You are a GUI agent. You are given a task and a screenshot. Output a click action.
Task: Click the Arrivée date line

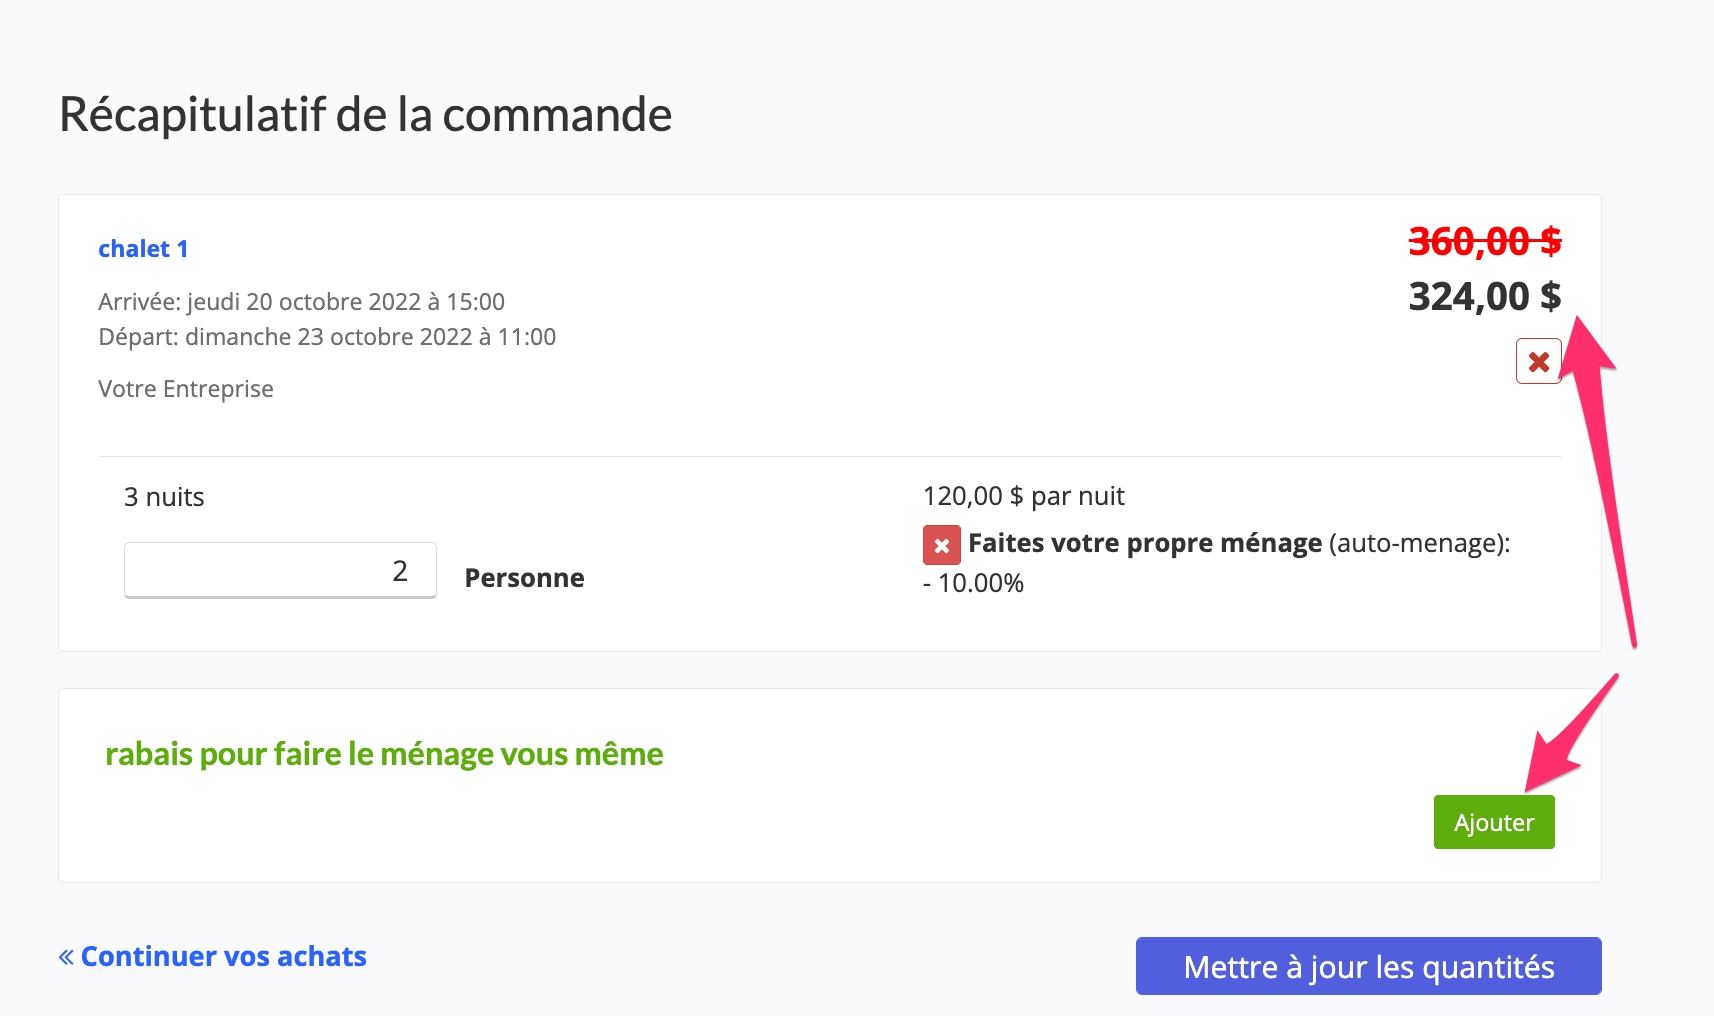click(301, 302)
